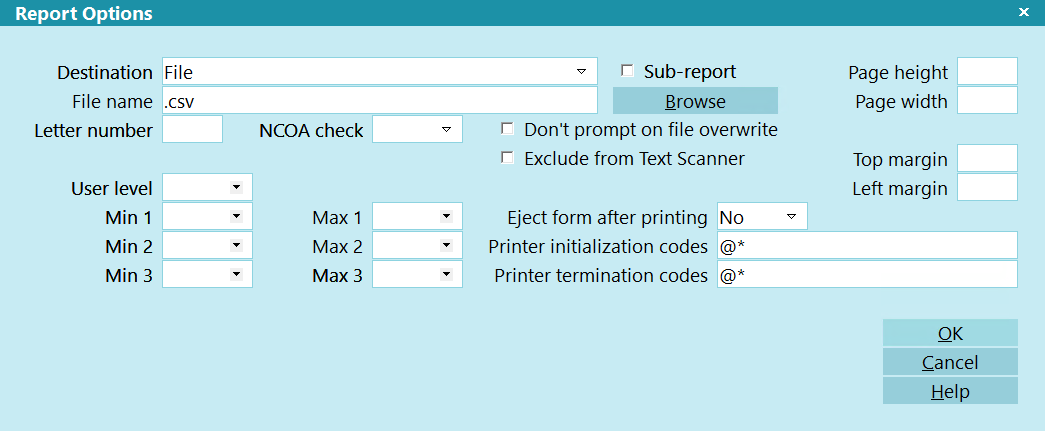
Task: Click the Page height field
Action: [x=987, y=71]
